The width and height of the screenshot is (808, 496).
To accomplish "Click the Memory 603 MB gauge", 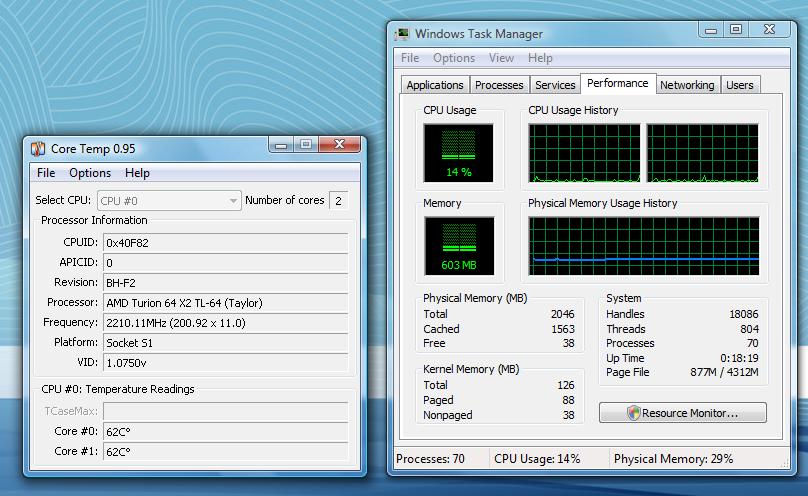I will 459,246.
